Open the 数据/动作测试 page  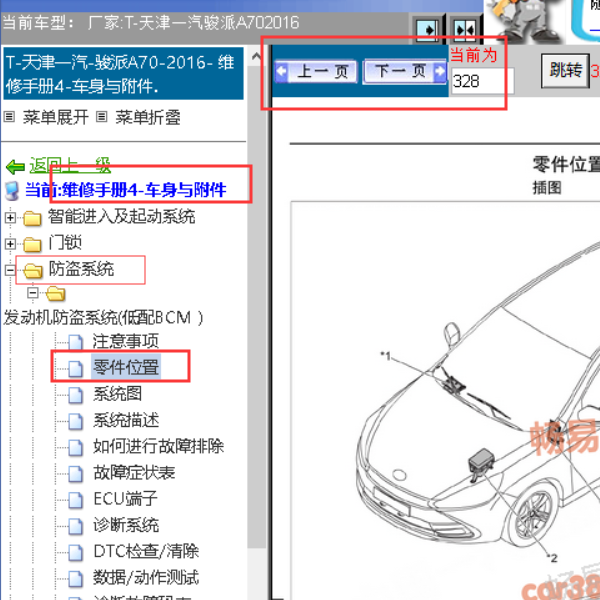pos(146,578)
